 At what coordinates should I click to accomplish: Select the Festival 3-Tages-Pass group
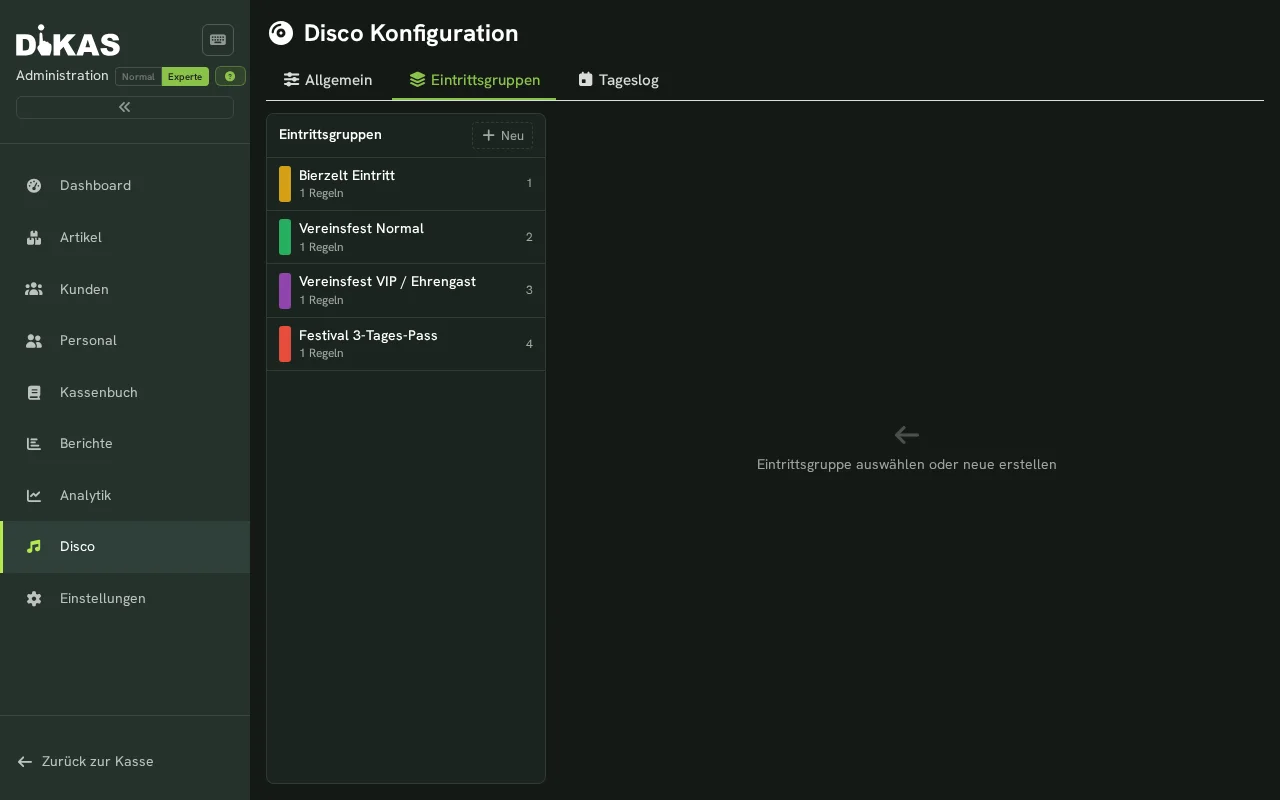tap(406, 344)
